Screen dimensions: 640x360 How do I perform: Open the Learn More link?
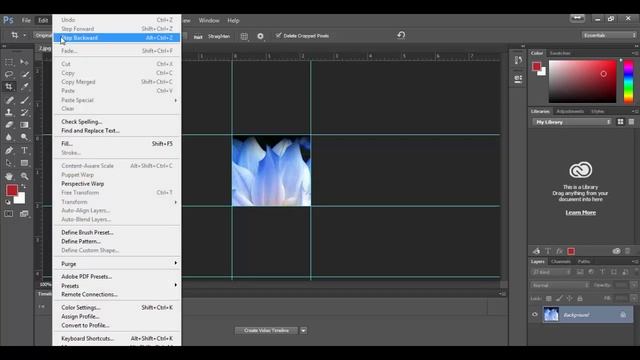pos(580,212)
